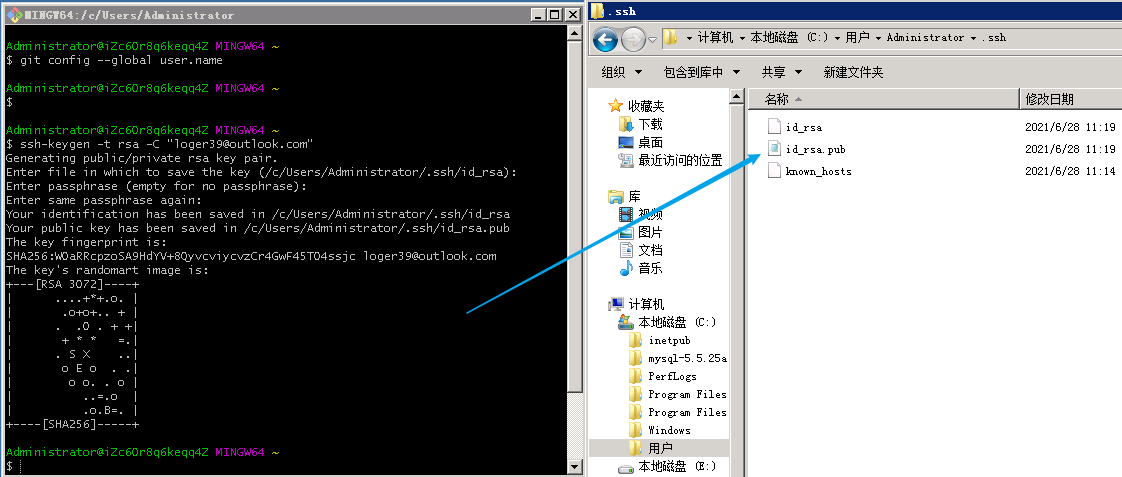The image size is (1122, 477).
Task: Select 本地磁盘 (E:) in navigation tree
Action: 677,466
